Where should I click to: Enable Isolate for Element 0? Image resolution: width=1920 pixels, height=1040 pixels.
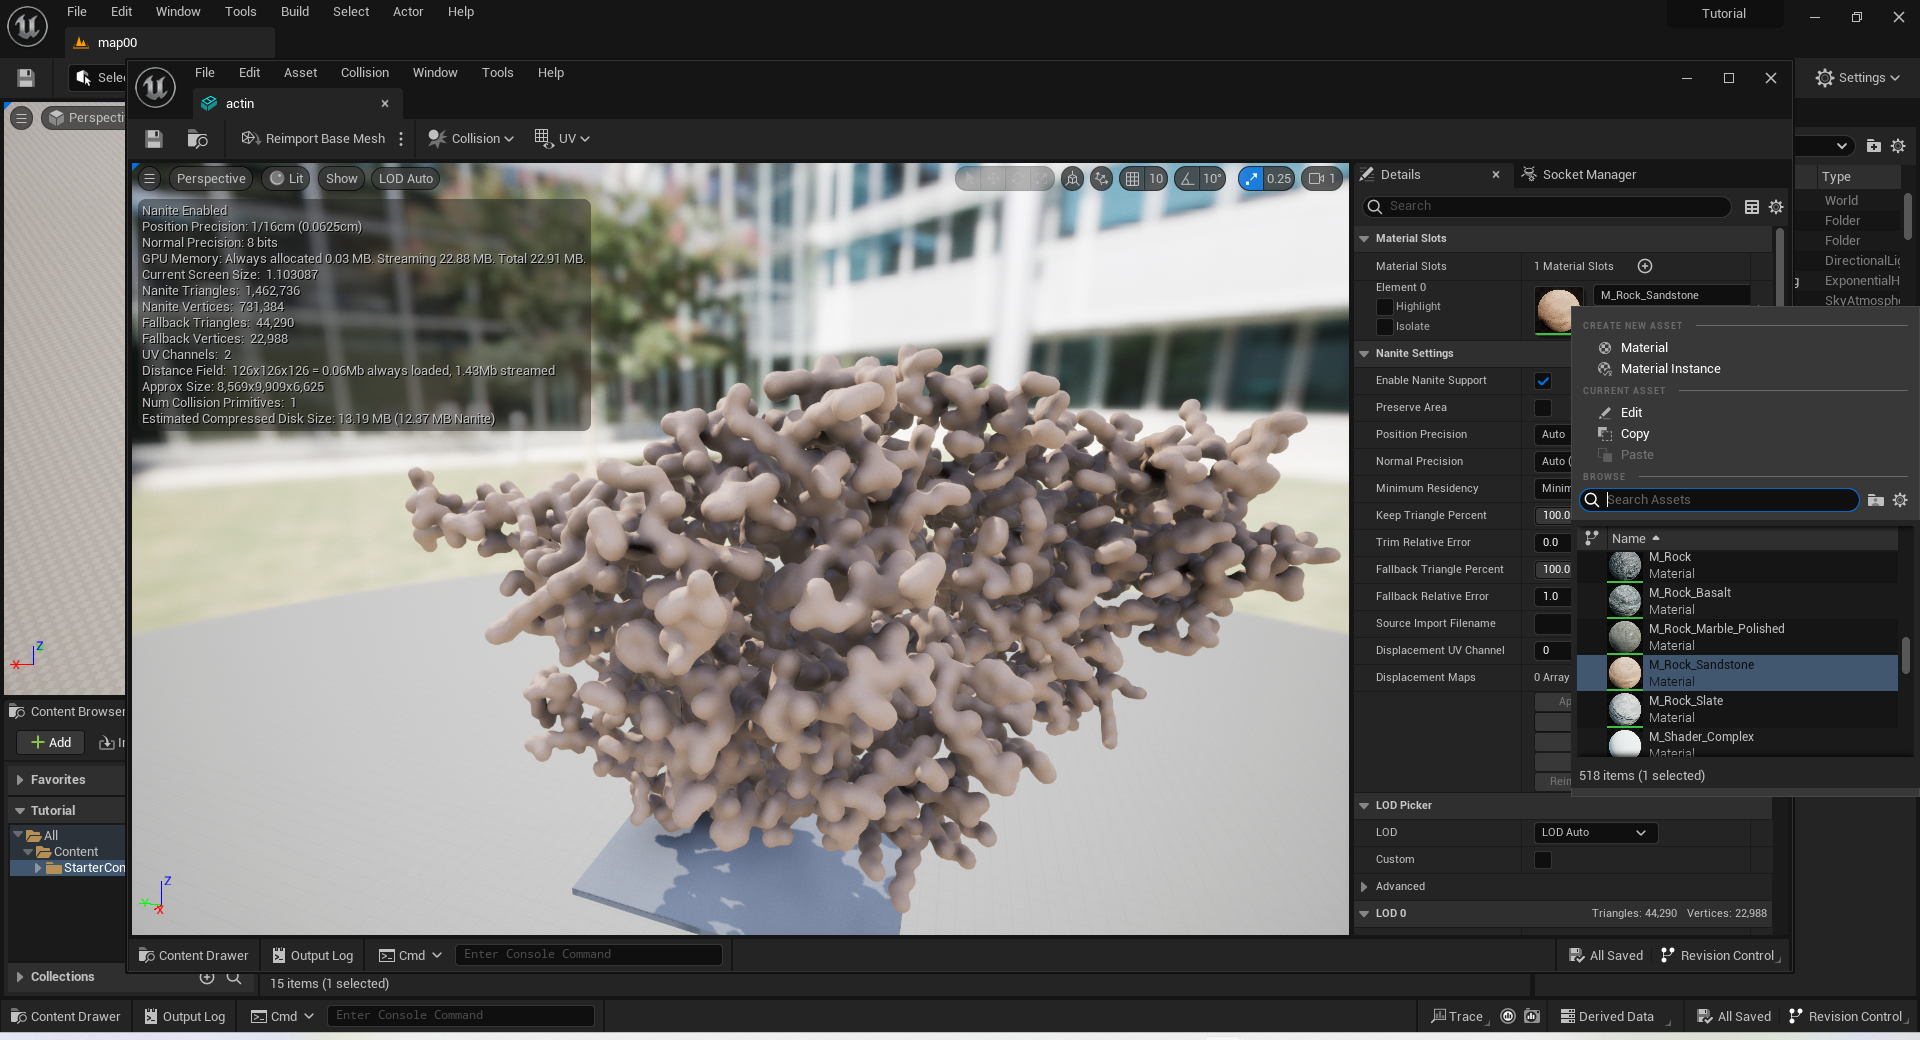pyautogui.click(x=1385, y=327)
